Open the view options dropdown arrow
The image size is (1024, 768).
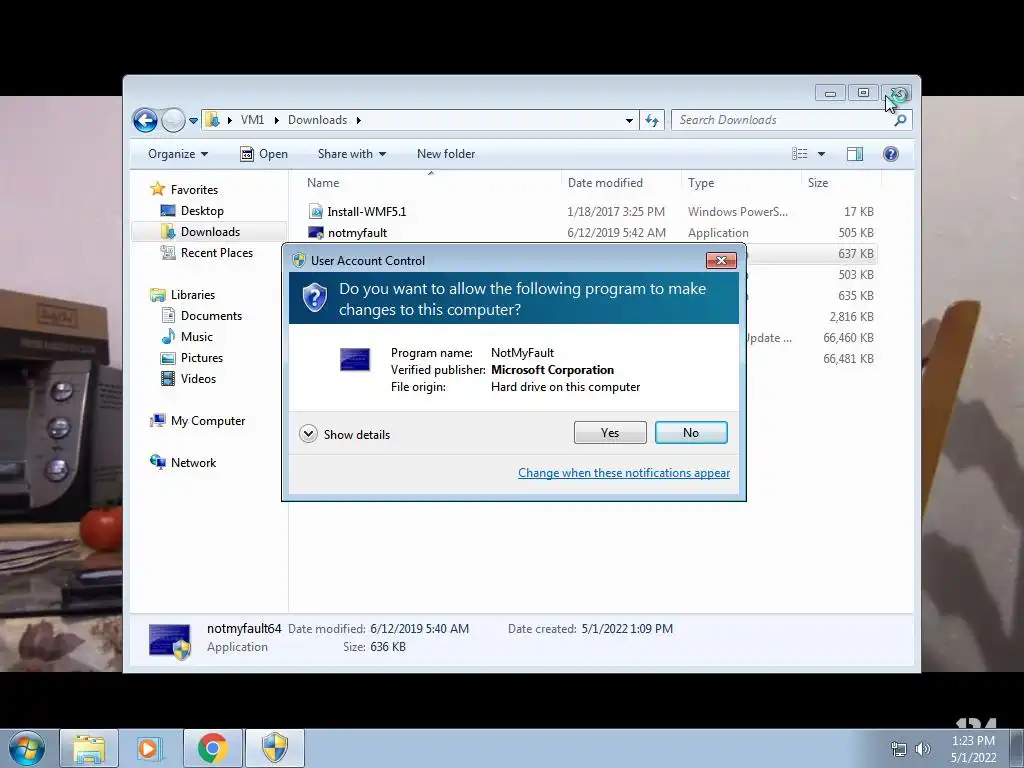coord(822,154)
